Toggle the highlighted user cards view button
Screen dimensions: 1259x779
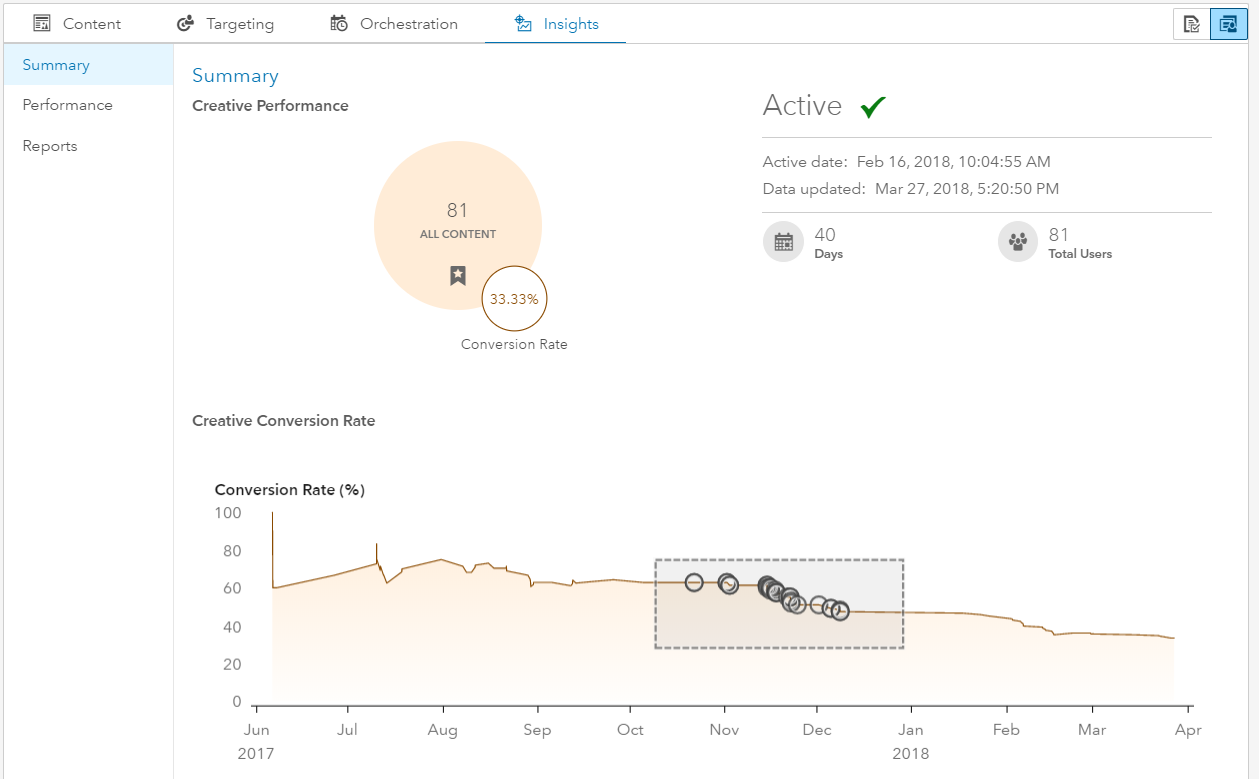[1228, 24]
